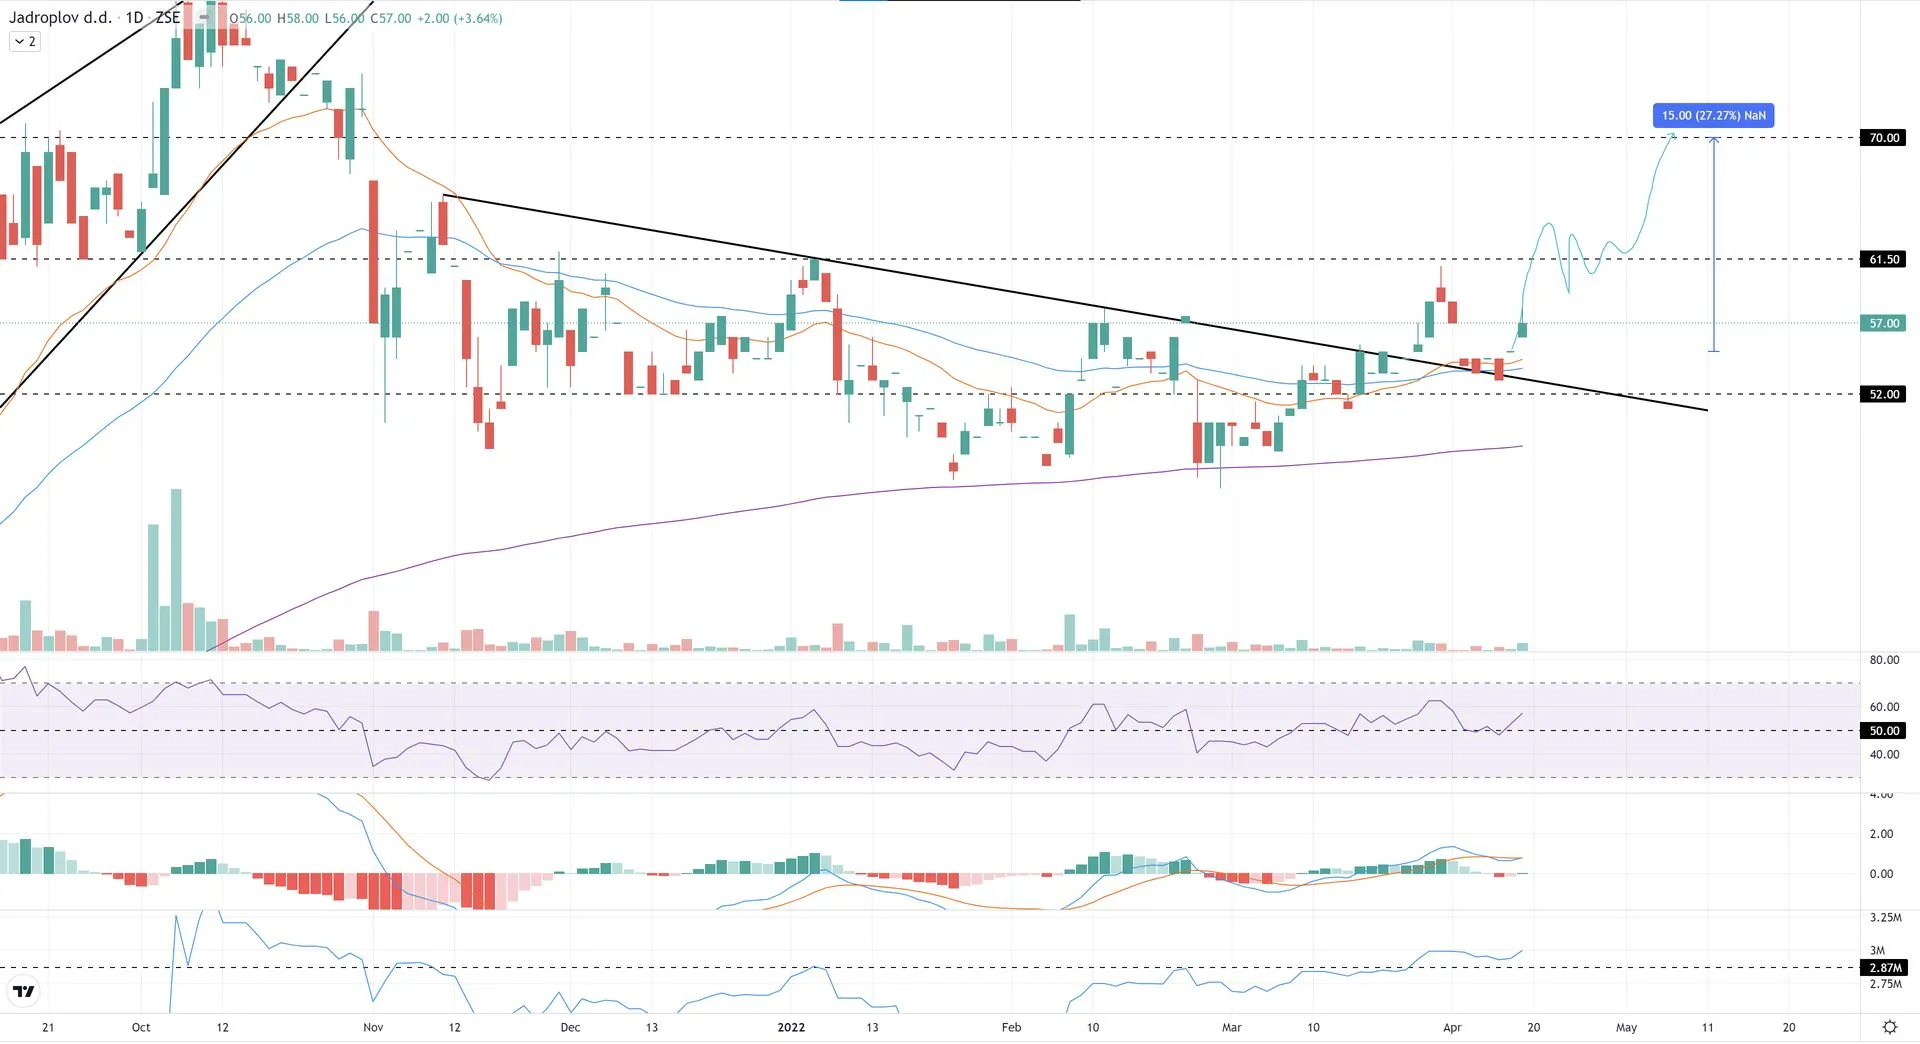Image resolution: width=1920 pixels, height=1044 pixels.
Task: Select the 52.00 support level label
Action: [x=1883, y=395]
